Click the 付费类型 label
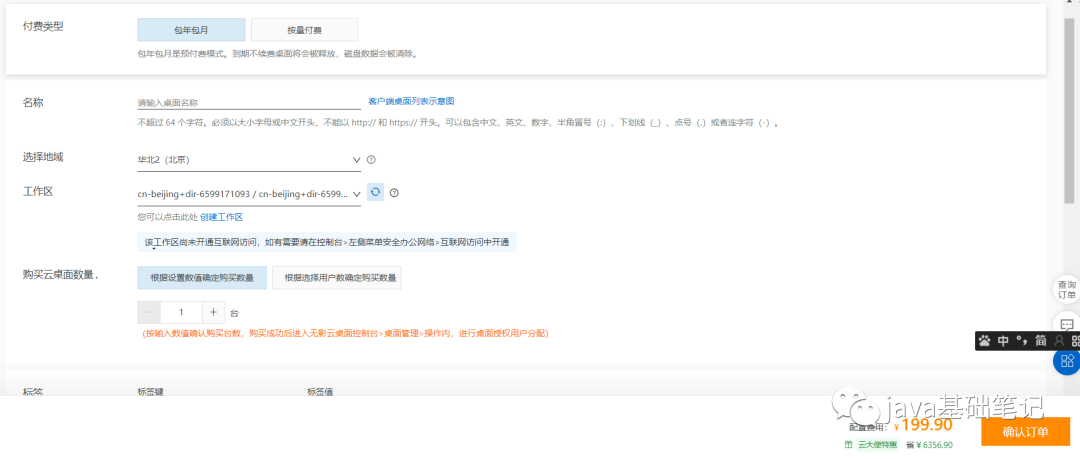 43,28
